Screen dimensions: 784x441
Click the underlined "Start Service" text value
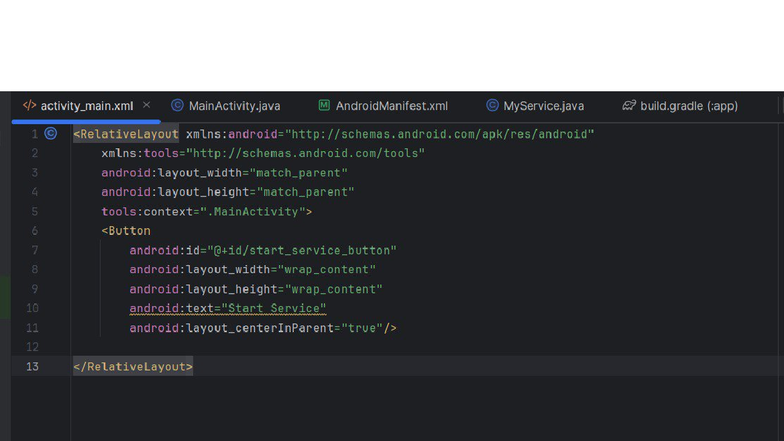point(274,308)
